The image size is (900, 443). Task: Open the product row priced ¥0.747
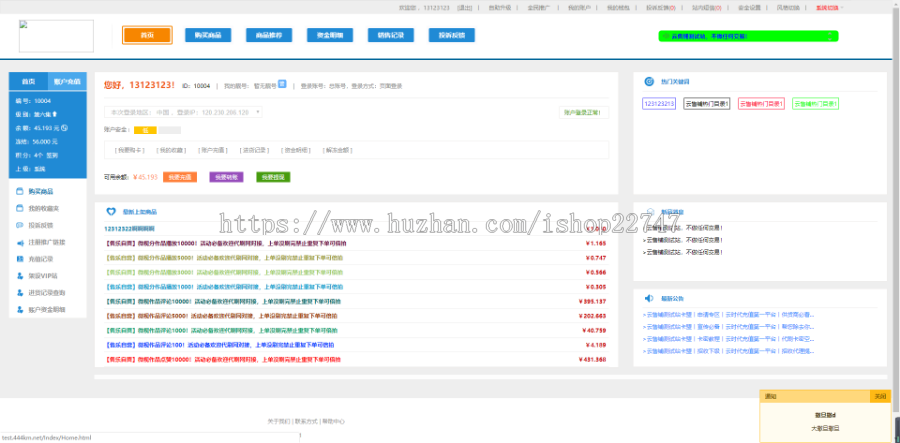pyautogui.click(x=356, y=258)
